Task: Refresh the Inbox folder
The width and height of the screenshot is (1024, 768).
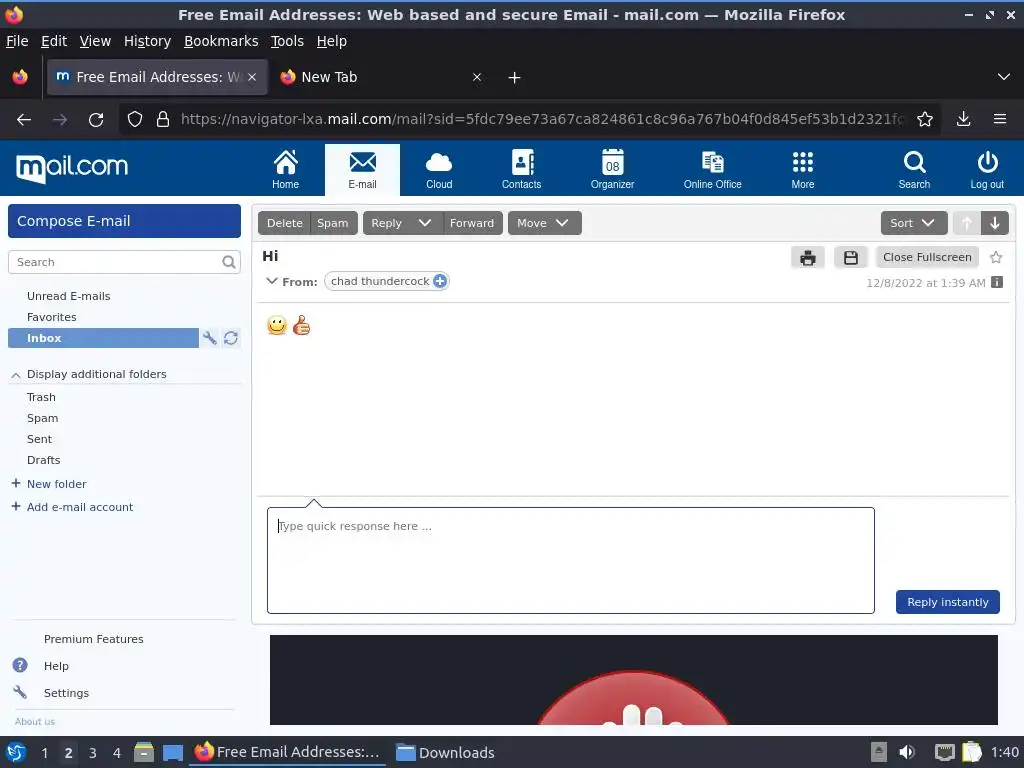Action: tap(231, 338)
